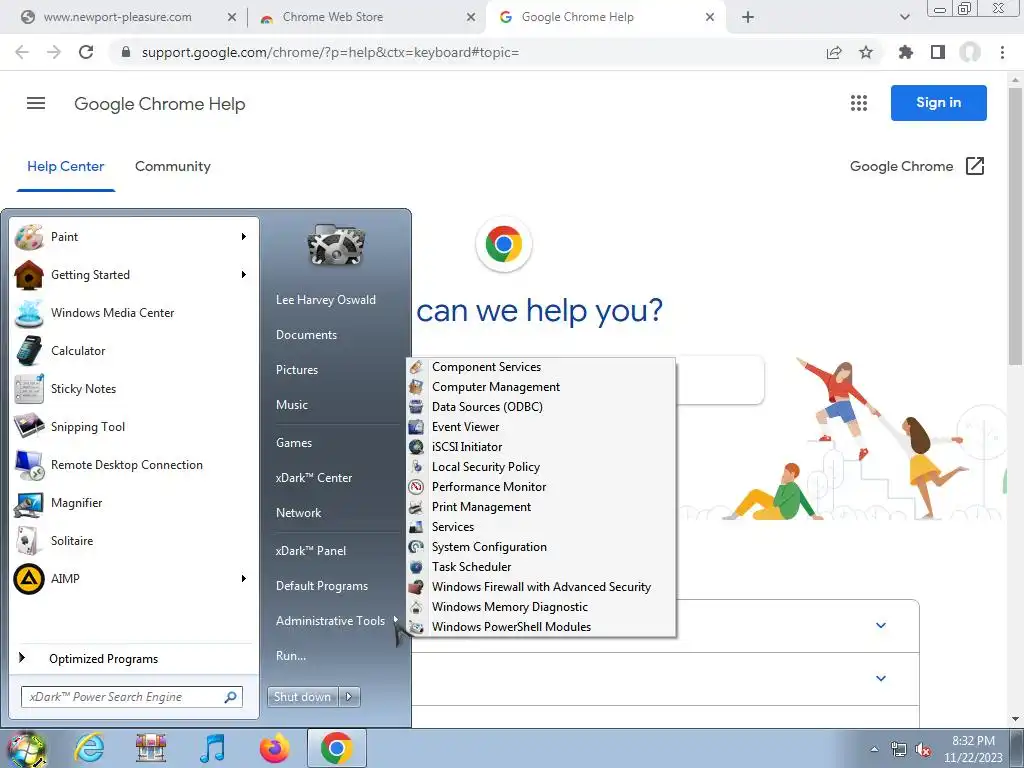Click the Chrome taskbar button

336,749
